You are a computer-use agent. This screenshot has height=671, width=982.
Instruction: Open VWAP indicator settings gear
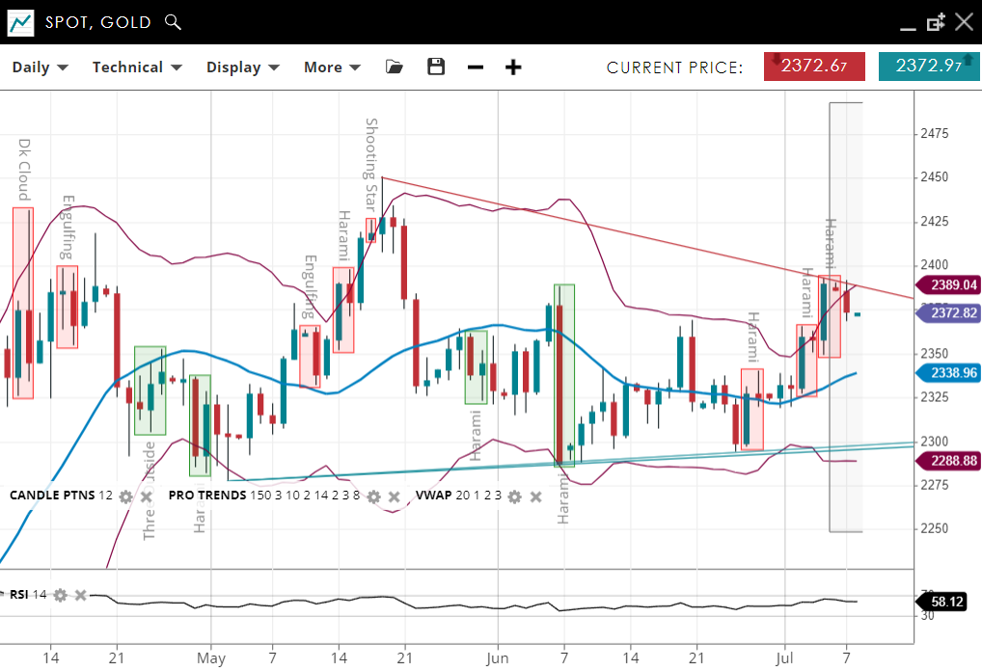coord(514,496)
